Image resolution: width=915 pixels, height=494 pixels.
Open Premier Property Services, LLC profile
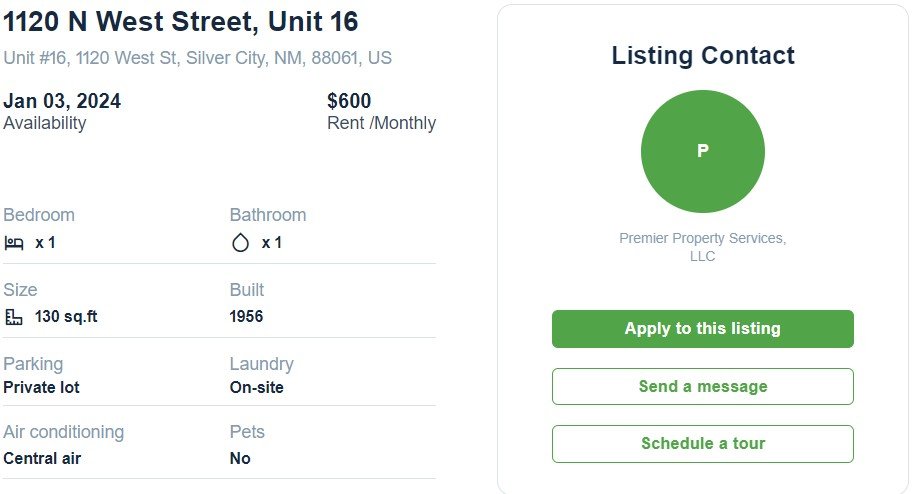(703, 247)
